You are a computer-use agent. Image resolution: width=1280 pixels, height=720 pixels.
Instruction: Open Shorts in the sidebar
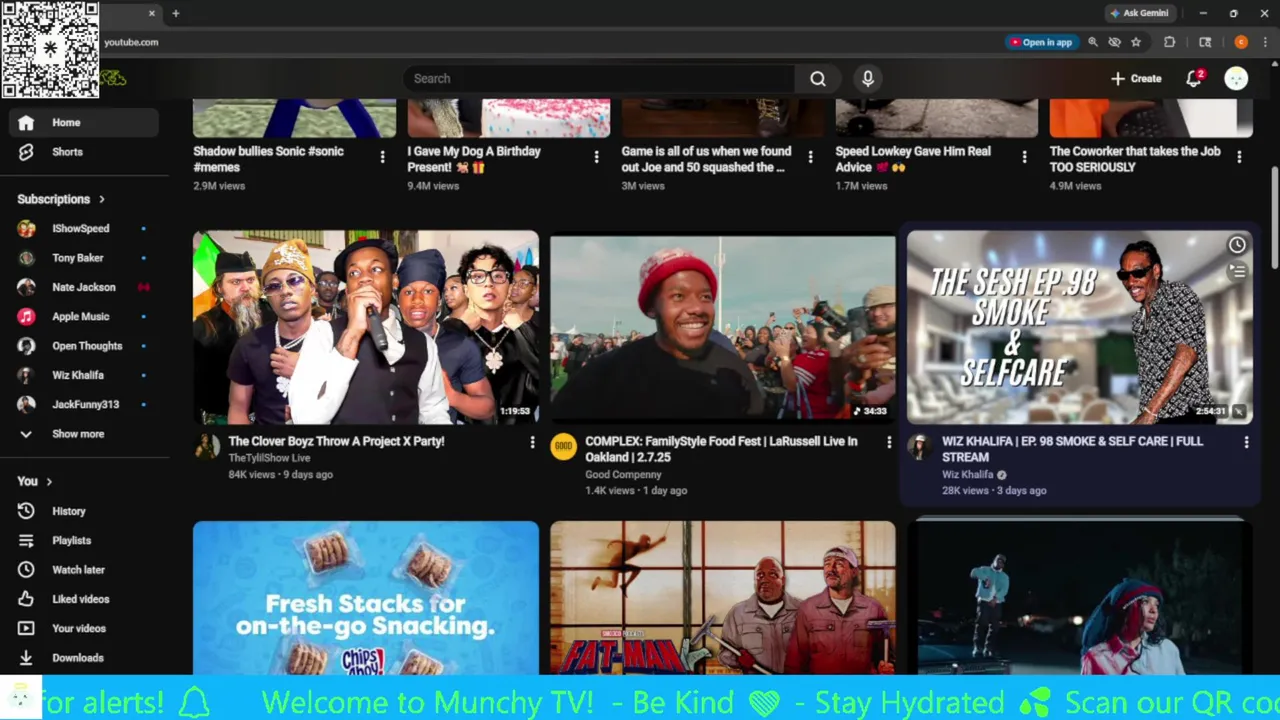coord(84,152)
